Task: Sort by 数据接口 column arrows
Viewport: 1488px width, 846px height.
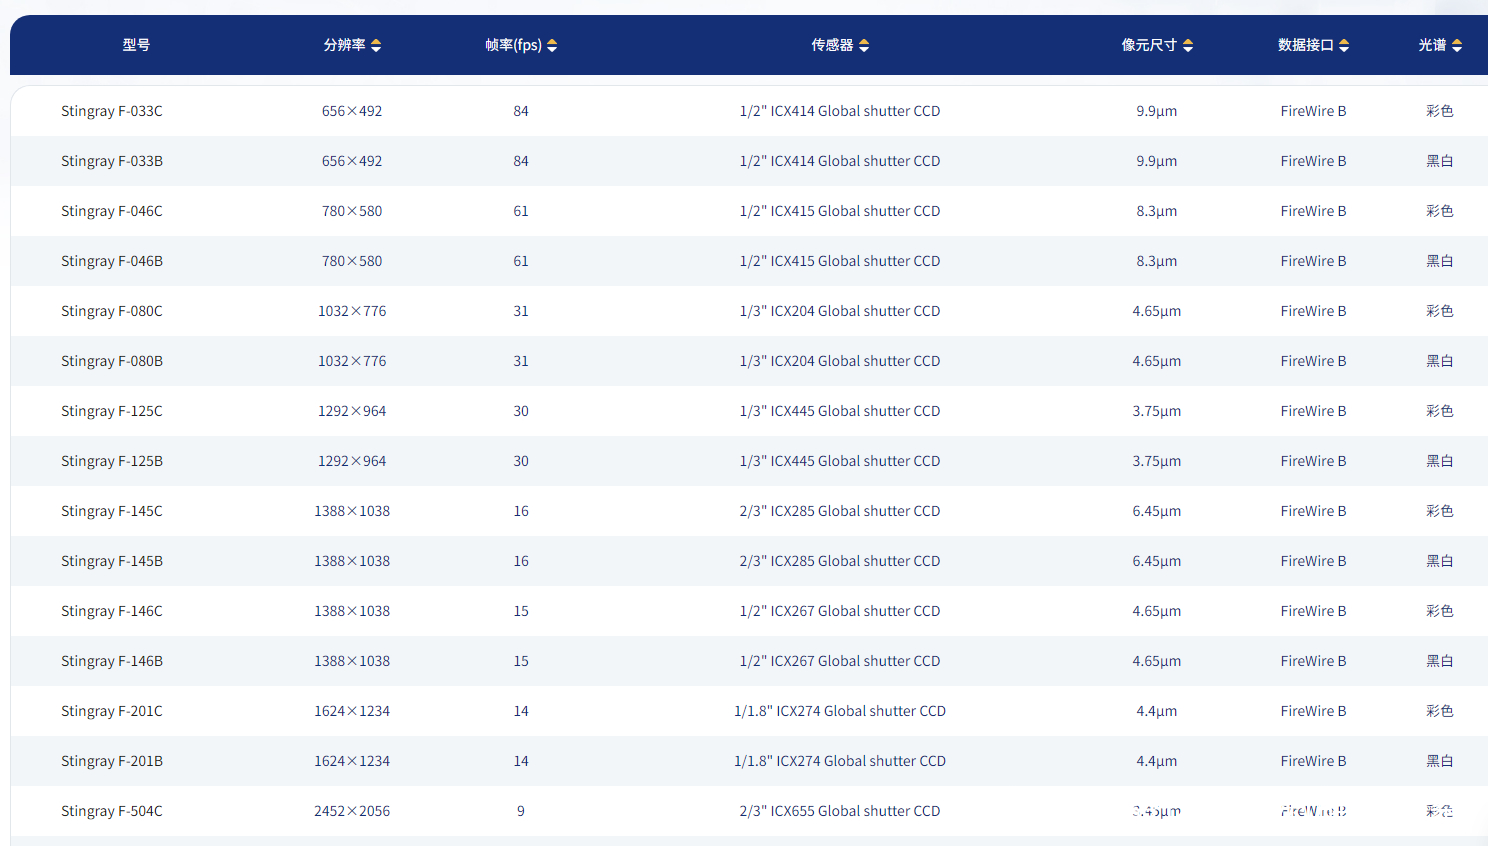Action: [x=1344, y=45]
